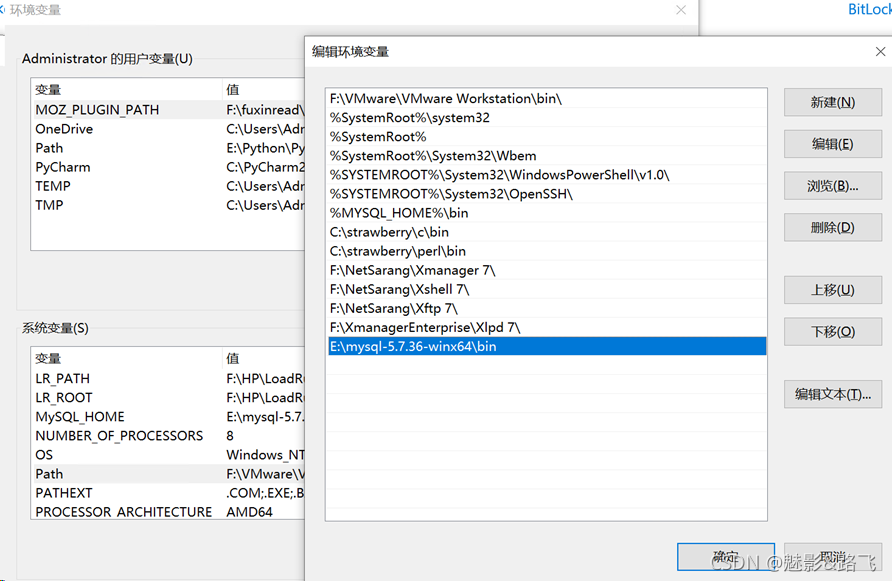The width and height of the screenshot is (892, 581).
Task: Close the 环境变量 window
Action: [x=681, y=10]
